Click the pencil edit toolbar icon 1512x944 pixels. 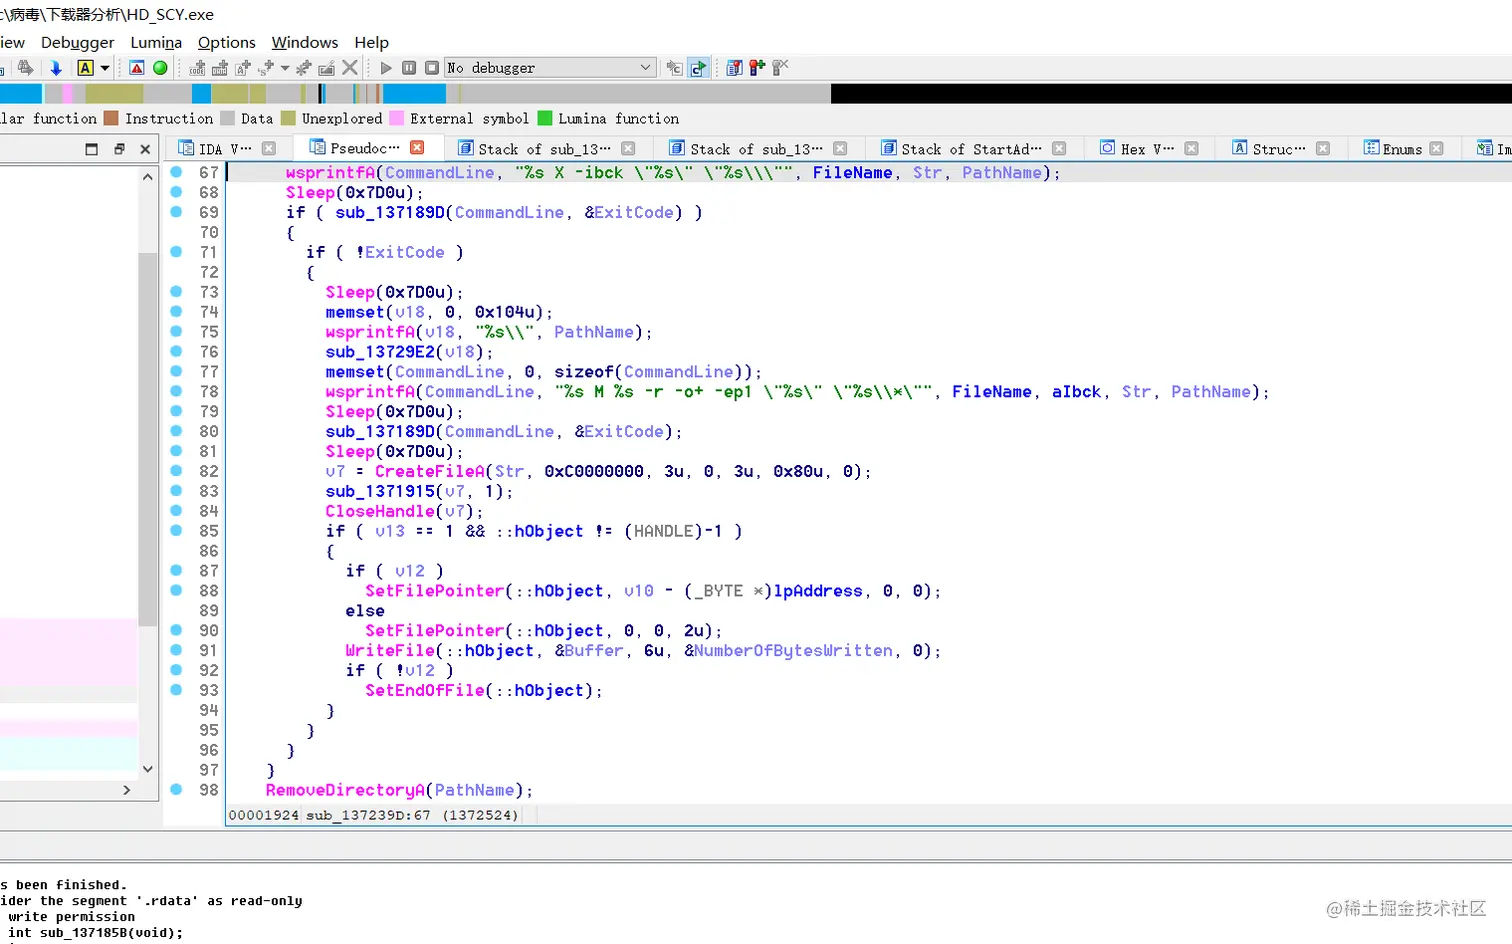click(x=326, y=68)
